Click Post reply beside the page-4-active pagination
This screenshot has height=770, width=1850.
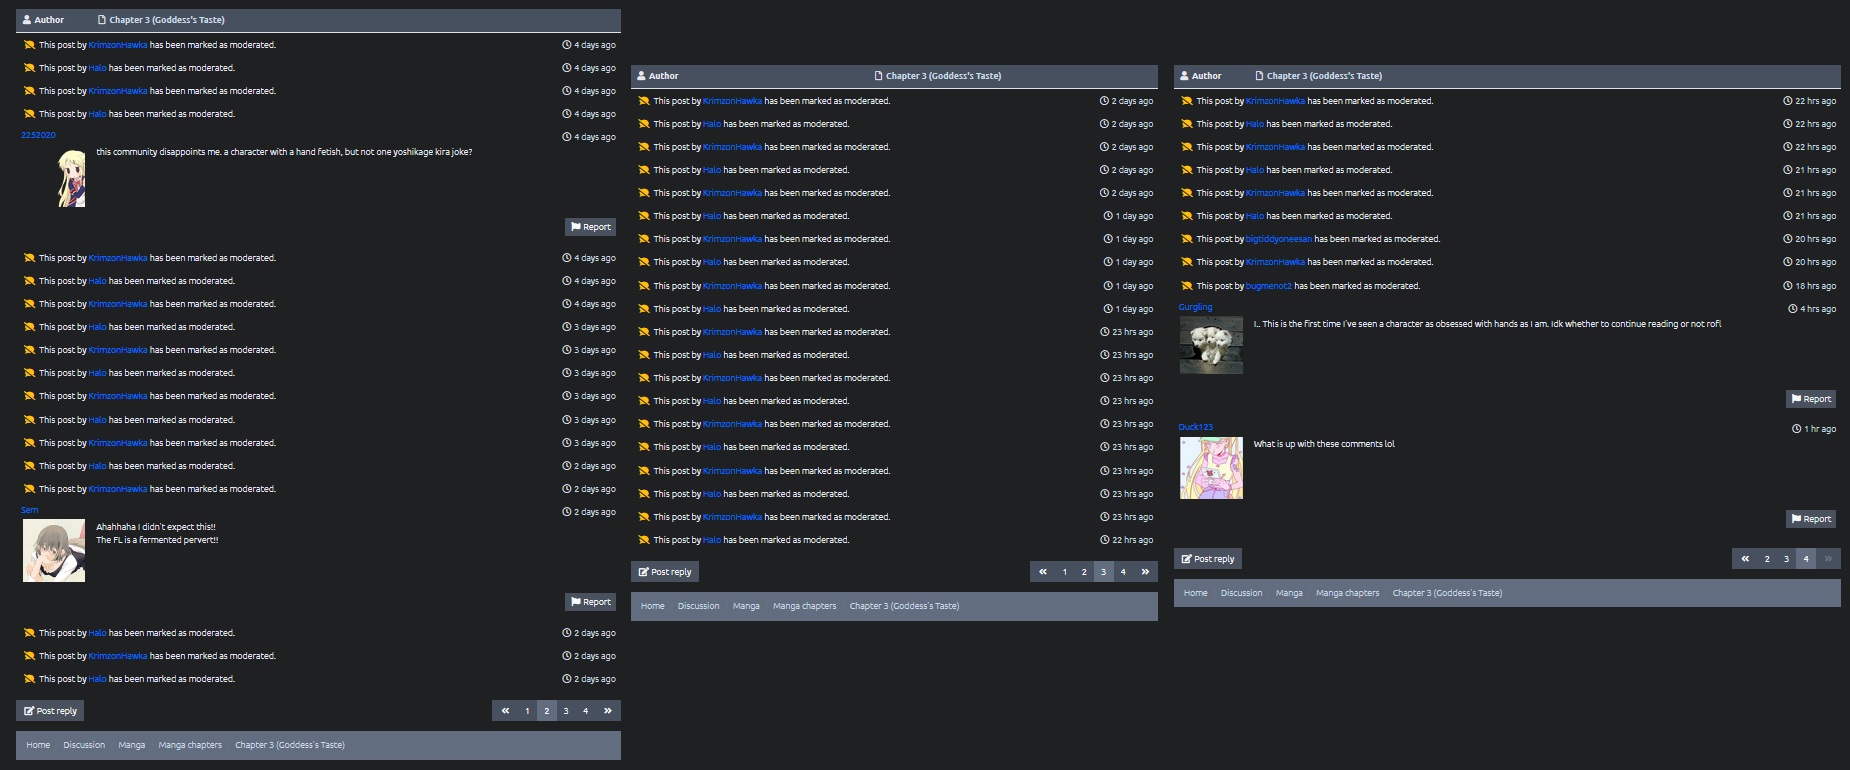(x=1207, y=559)
